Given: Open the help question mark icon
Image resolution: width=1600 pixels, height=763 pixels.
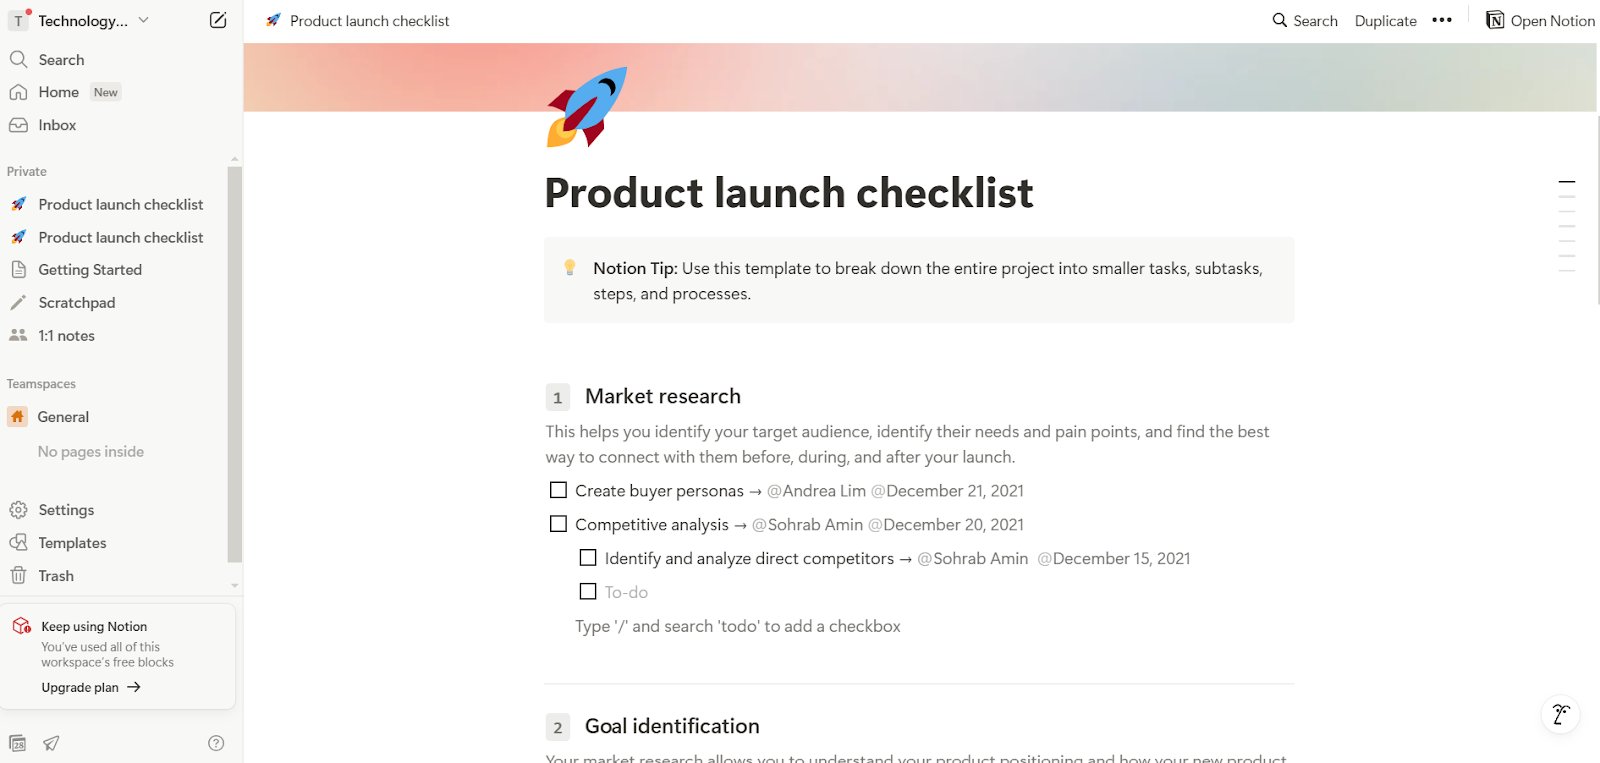Looking at the screenshot, I should [x=215, y=743].
